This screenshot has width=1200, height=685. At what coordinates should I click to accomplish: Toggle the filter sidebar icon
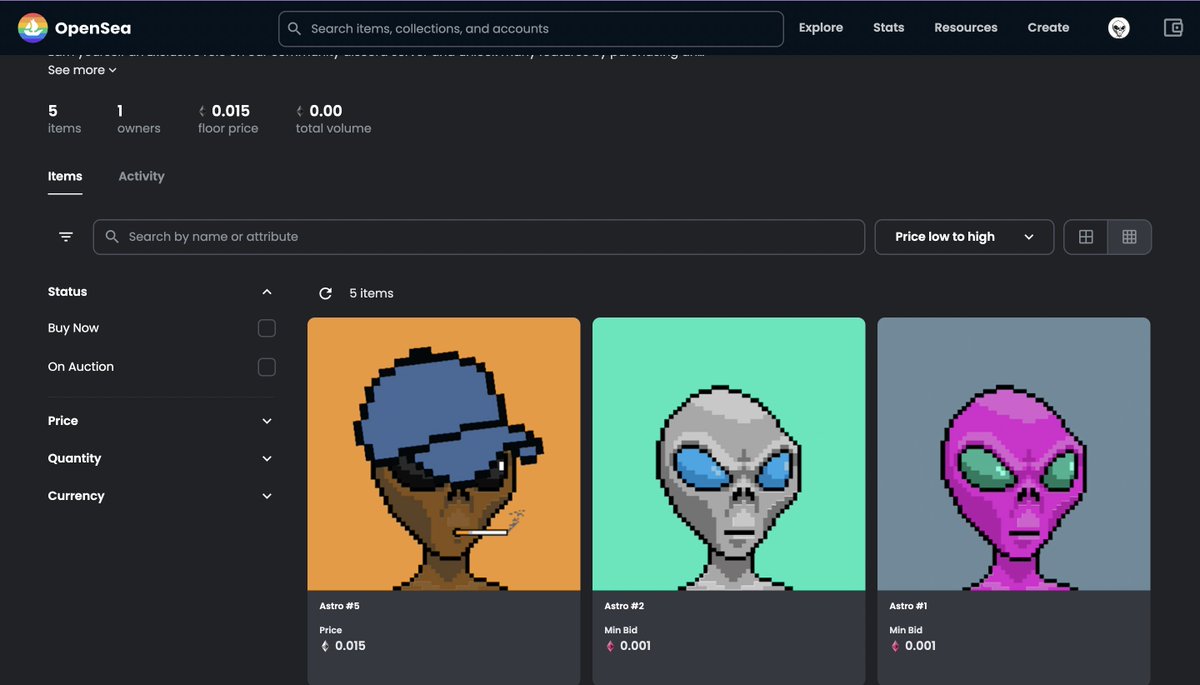pyautogui.click(x=66, y=237)
